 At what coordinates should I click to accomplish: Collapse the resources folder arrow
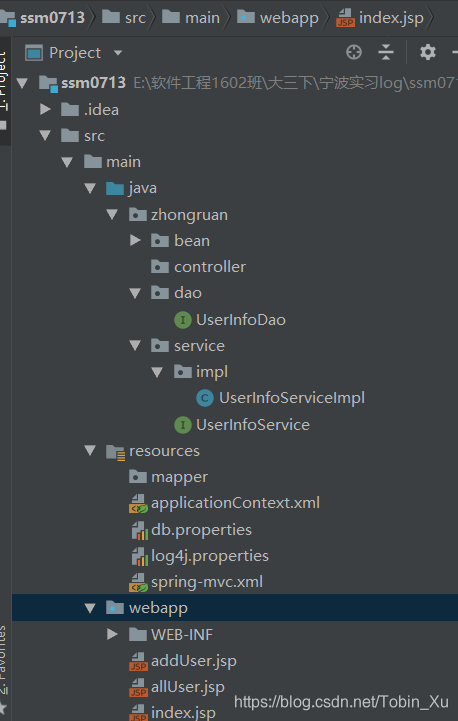[x=90, y=451]
